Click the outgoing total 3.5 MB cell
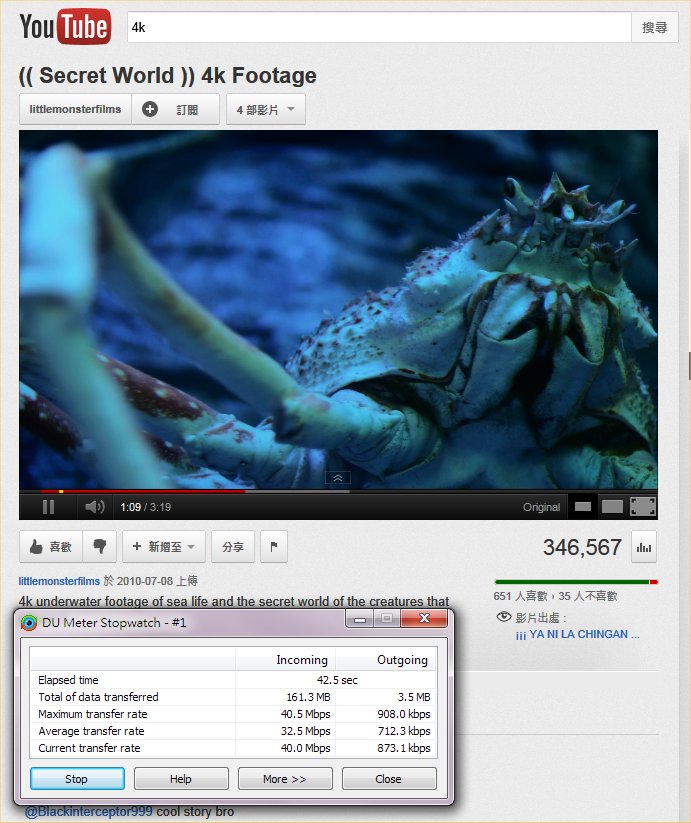691x823 pixels. [x=413, y=697]
